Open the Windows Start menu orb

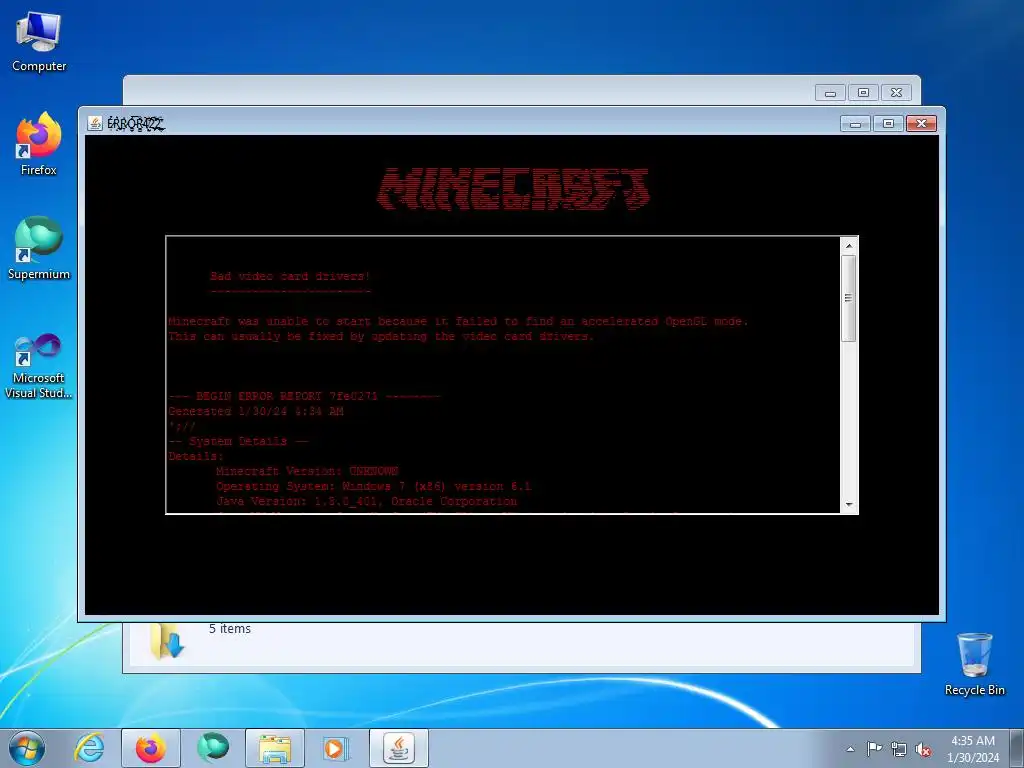(x=27, y=748)
